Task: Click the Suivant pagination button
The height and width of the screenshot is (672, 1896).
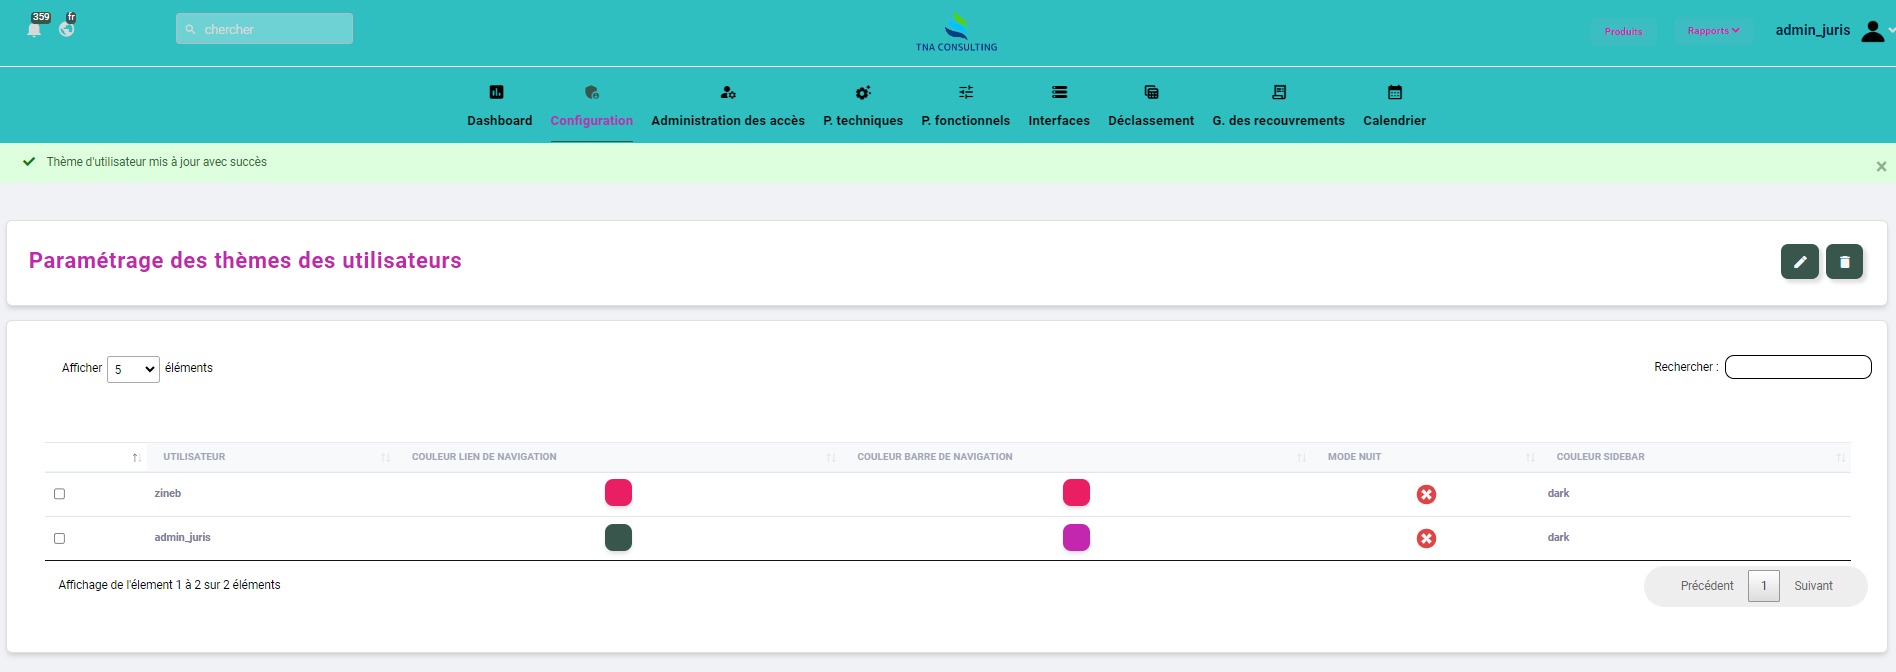Action: (1812, 586)
